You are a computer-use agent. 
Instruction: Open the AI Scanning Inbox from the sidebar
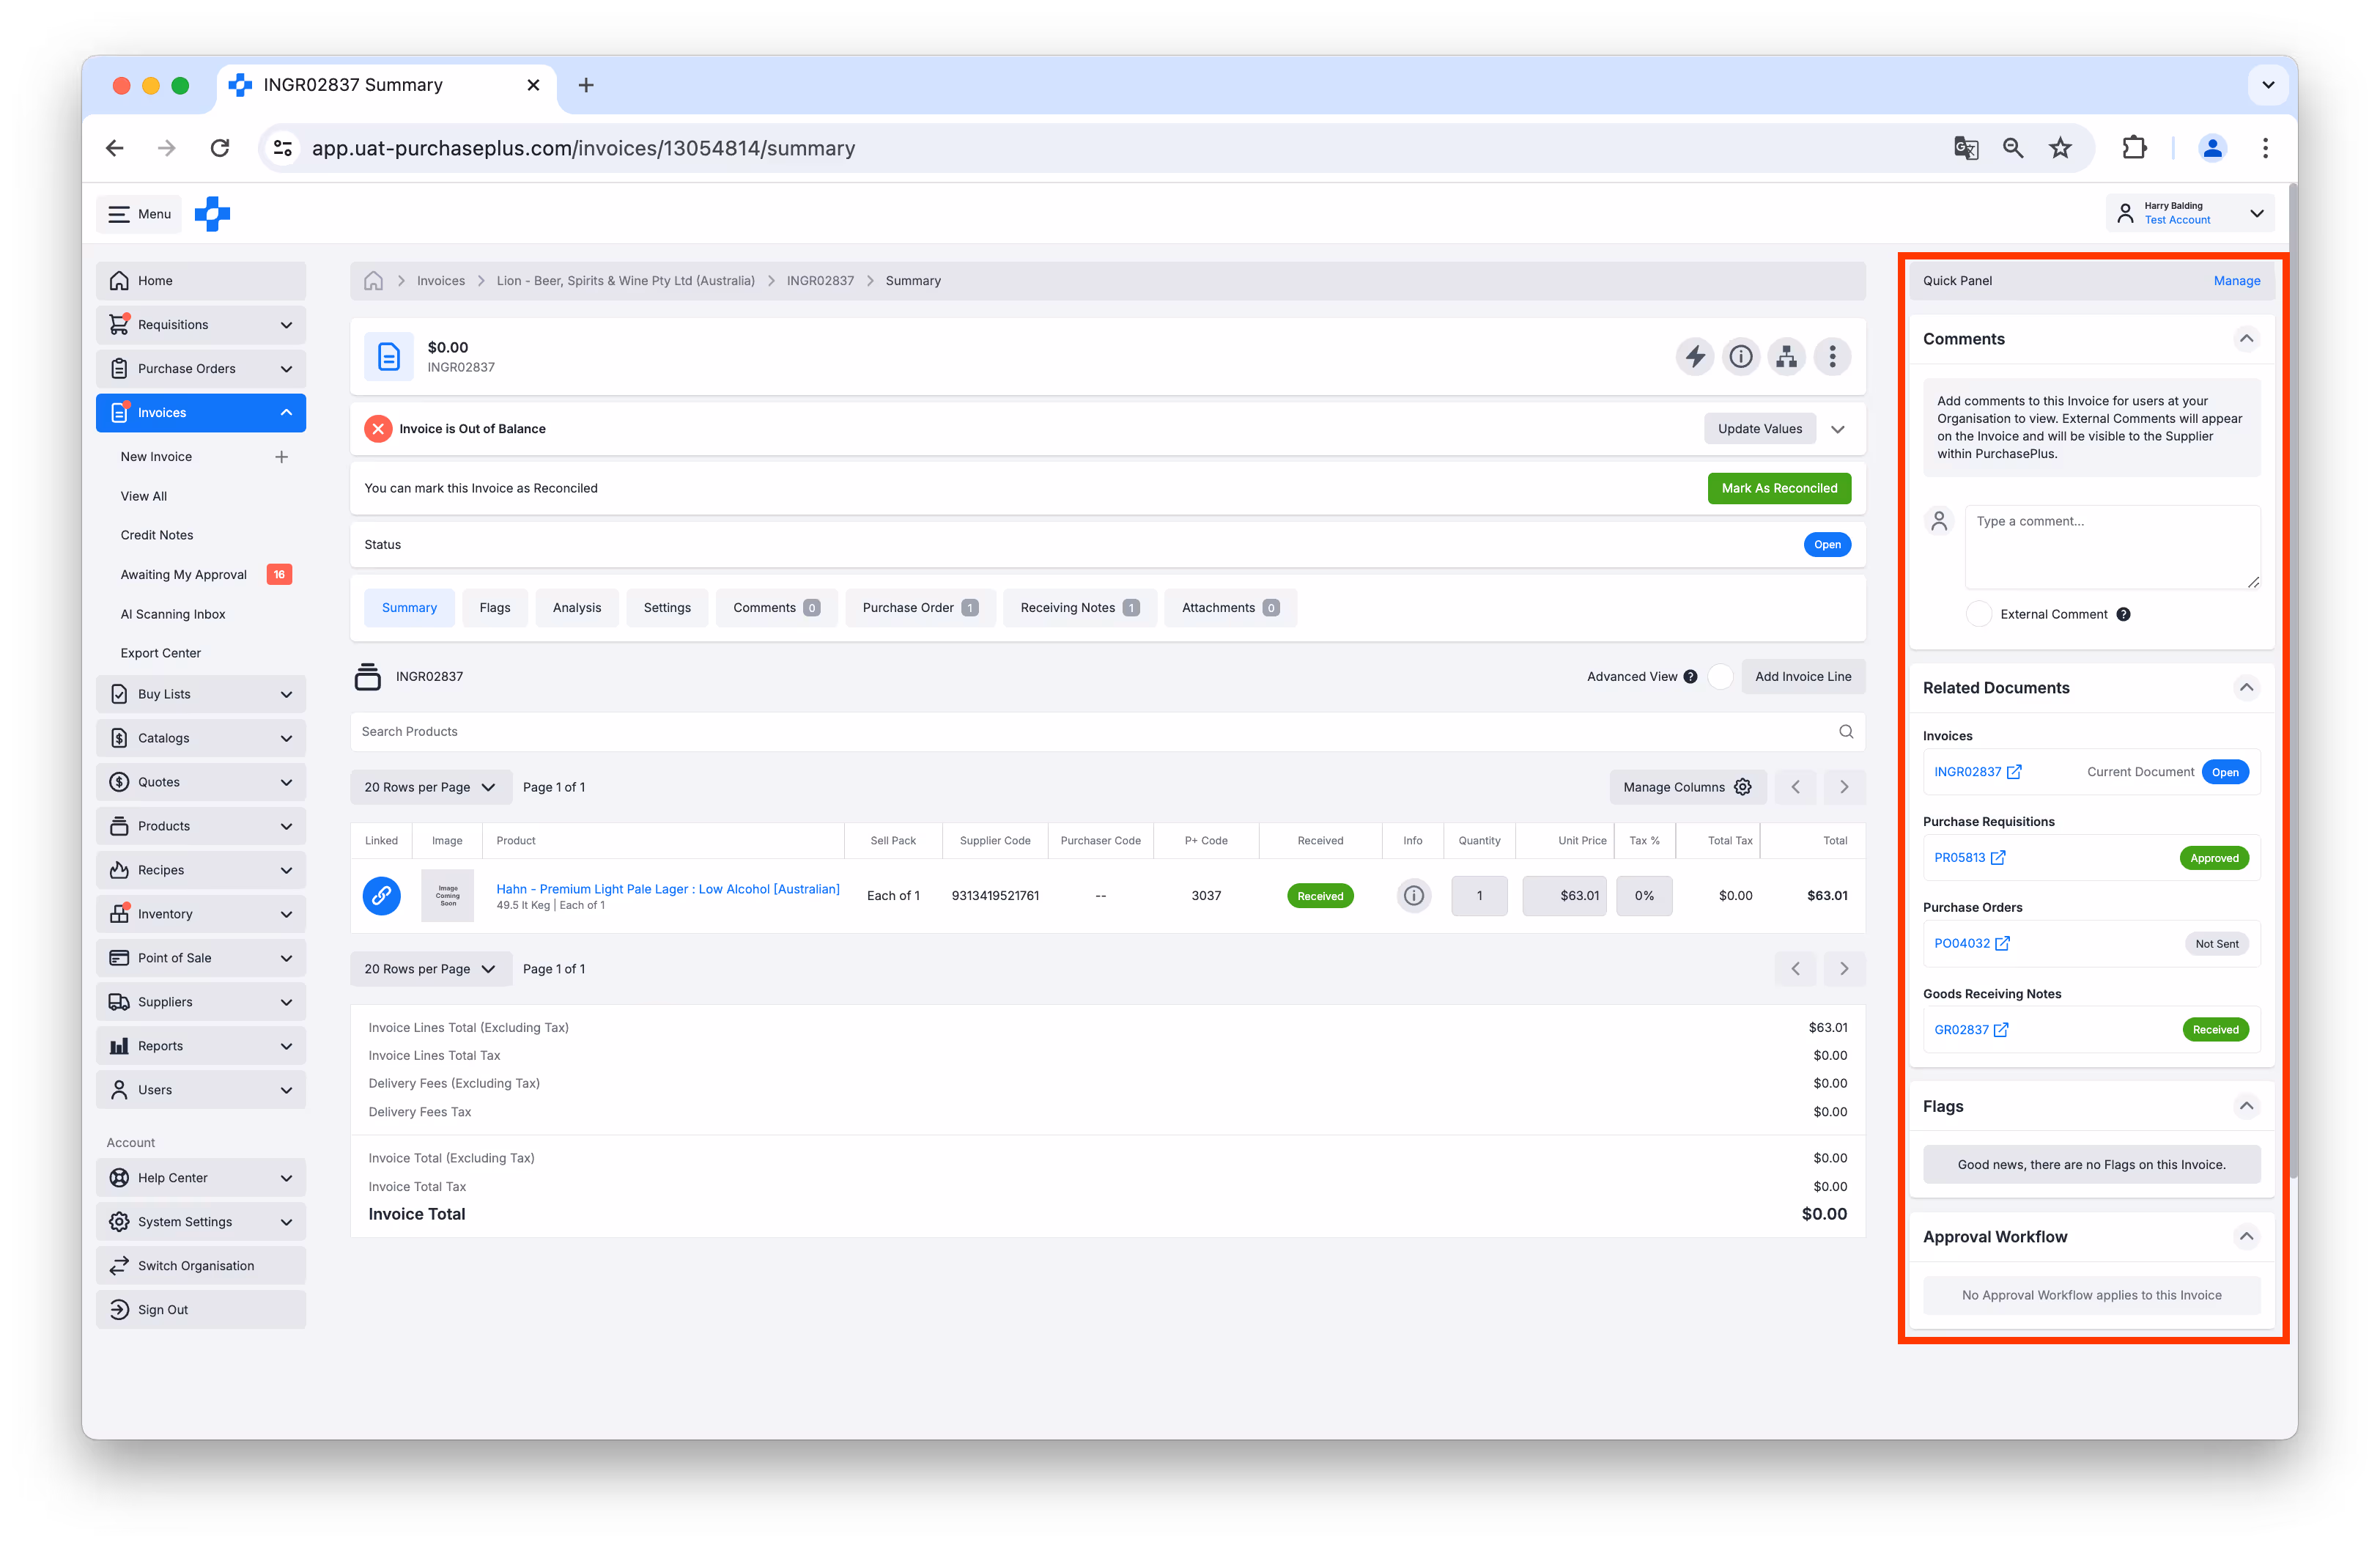[173, 613]
